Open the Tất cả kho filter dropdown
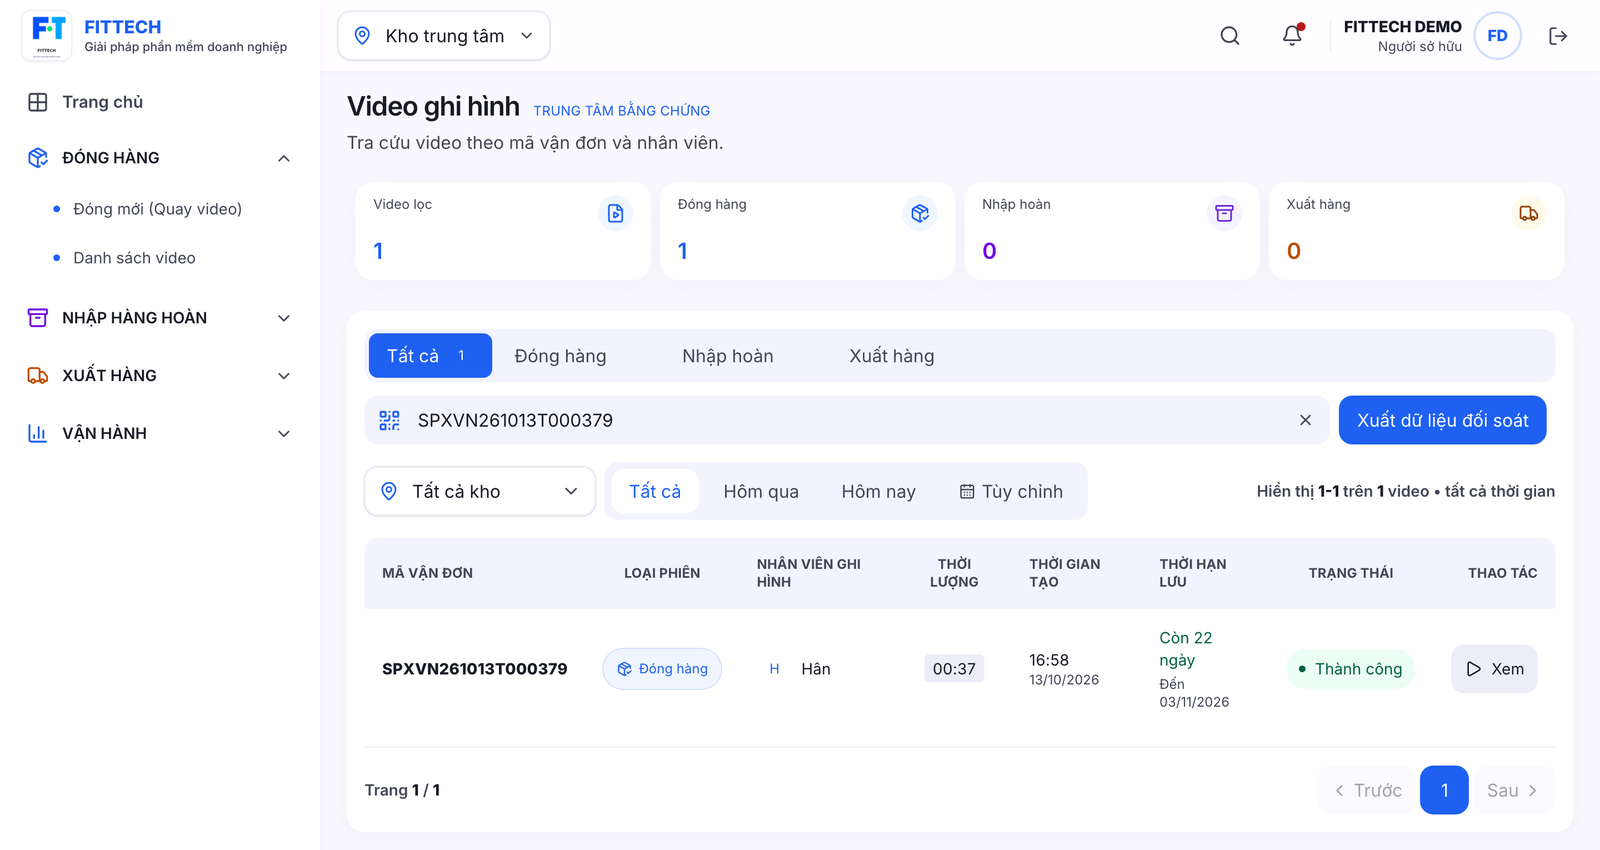Screen dimensions: 1600x850 click(x=480, y=491)
